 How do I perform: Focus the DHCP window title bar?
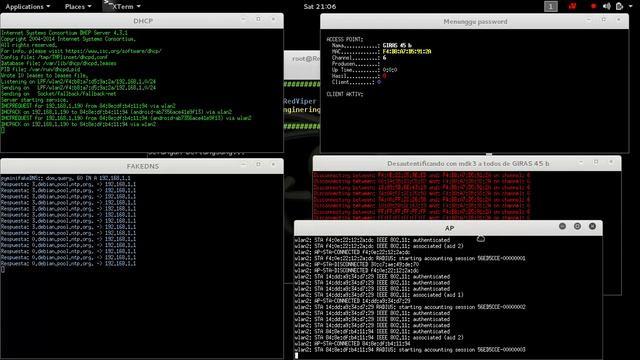coord(142,21)
